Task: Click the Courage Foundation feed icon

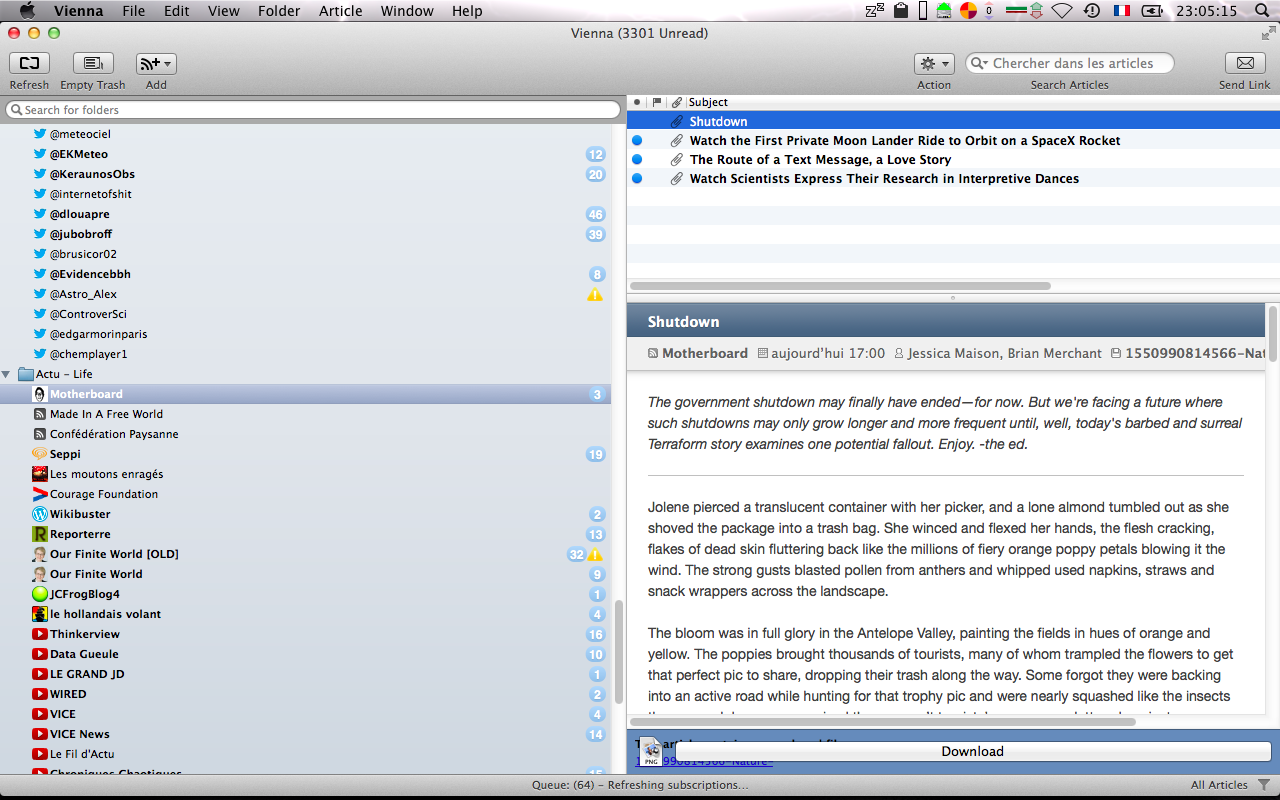Action: [40, 494]
